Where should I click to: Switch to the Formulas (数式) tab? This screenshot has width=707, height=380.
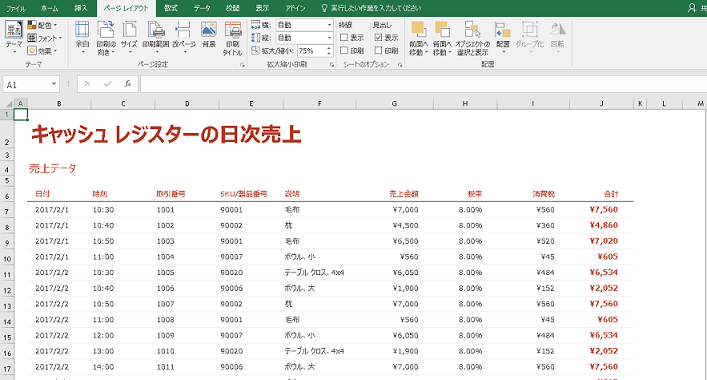(170, 8)
